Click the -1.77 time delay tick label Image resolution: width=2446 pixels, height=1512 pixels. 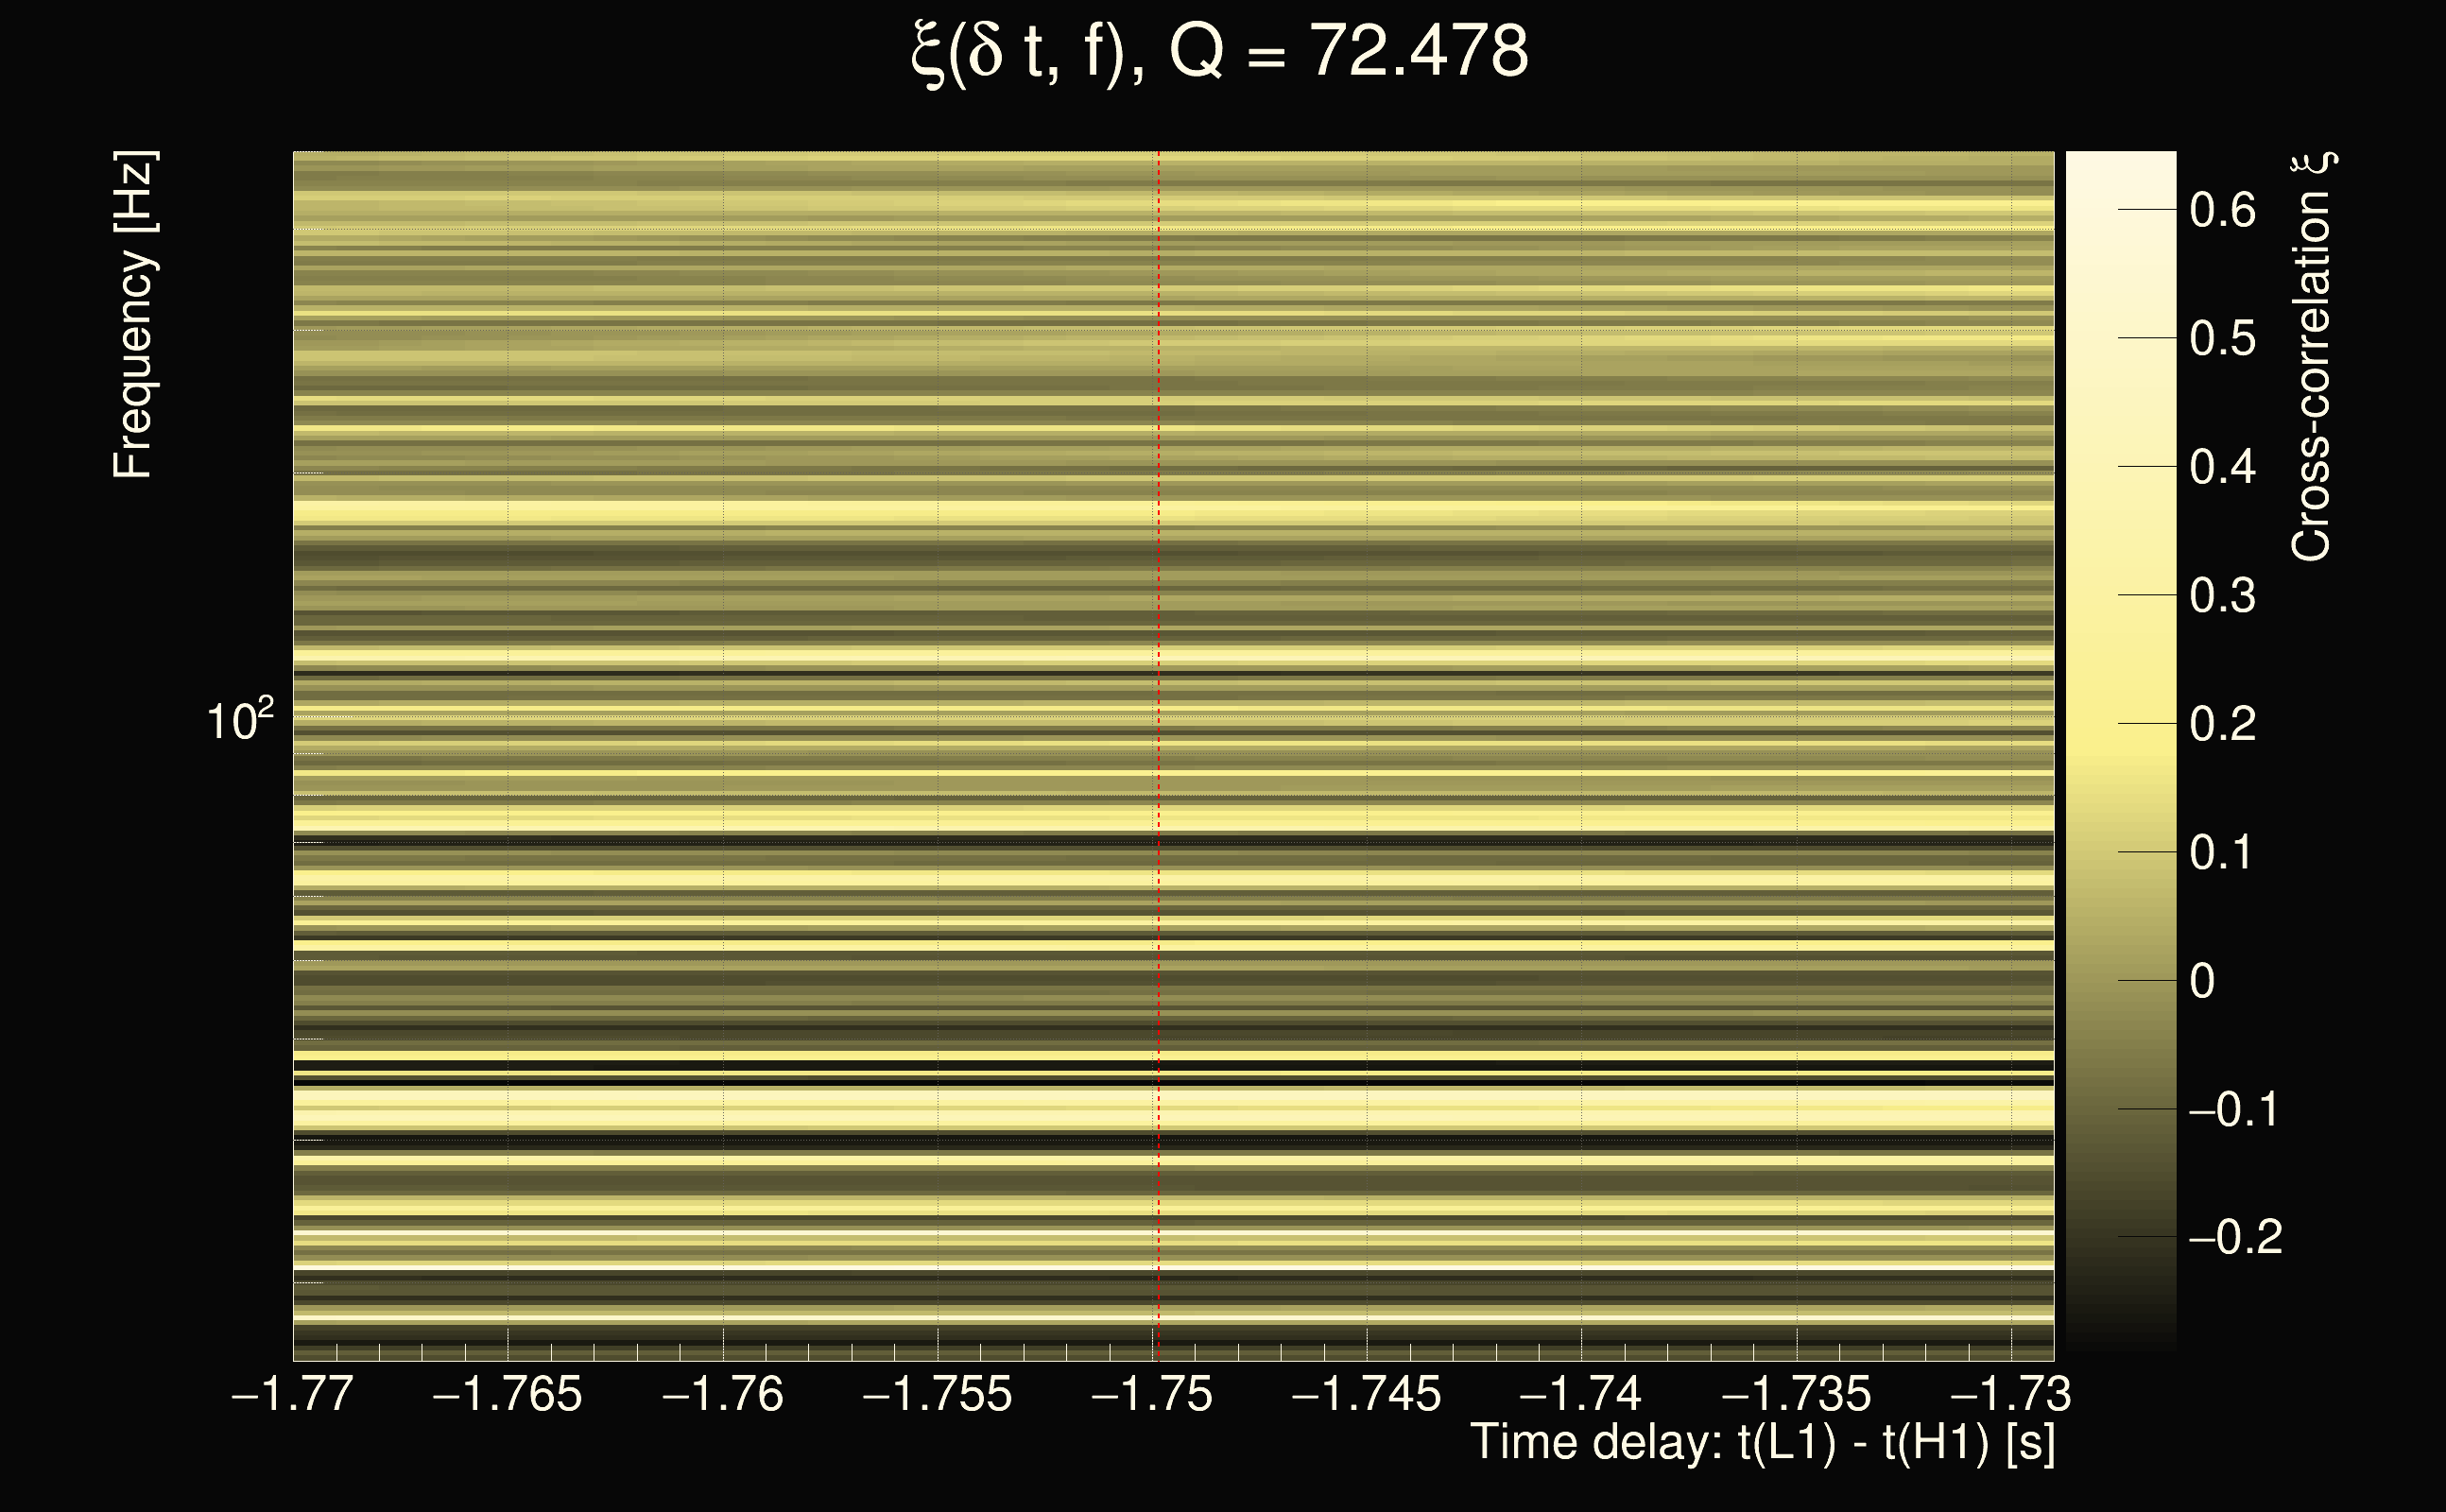292,1394
